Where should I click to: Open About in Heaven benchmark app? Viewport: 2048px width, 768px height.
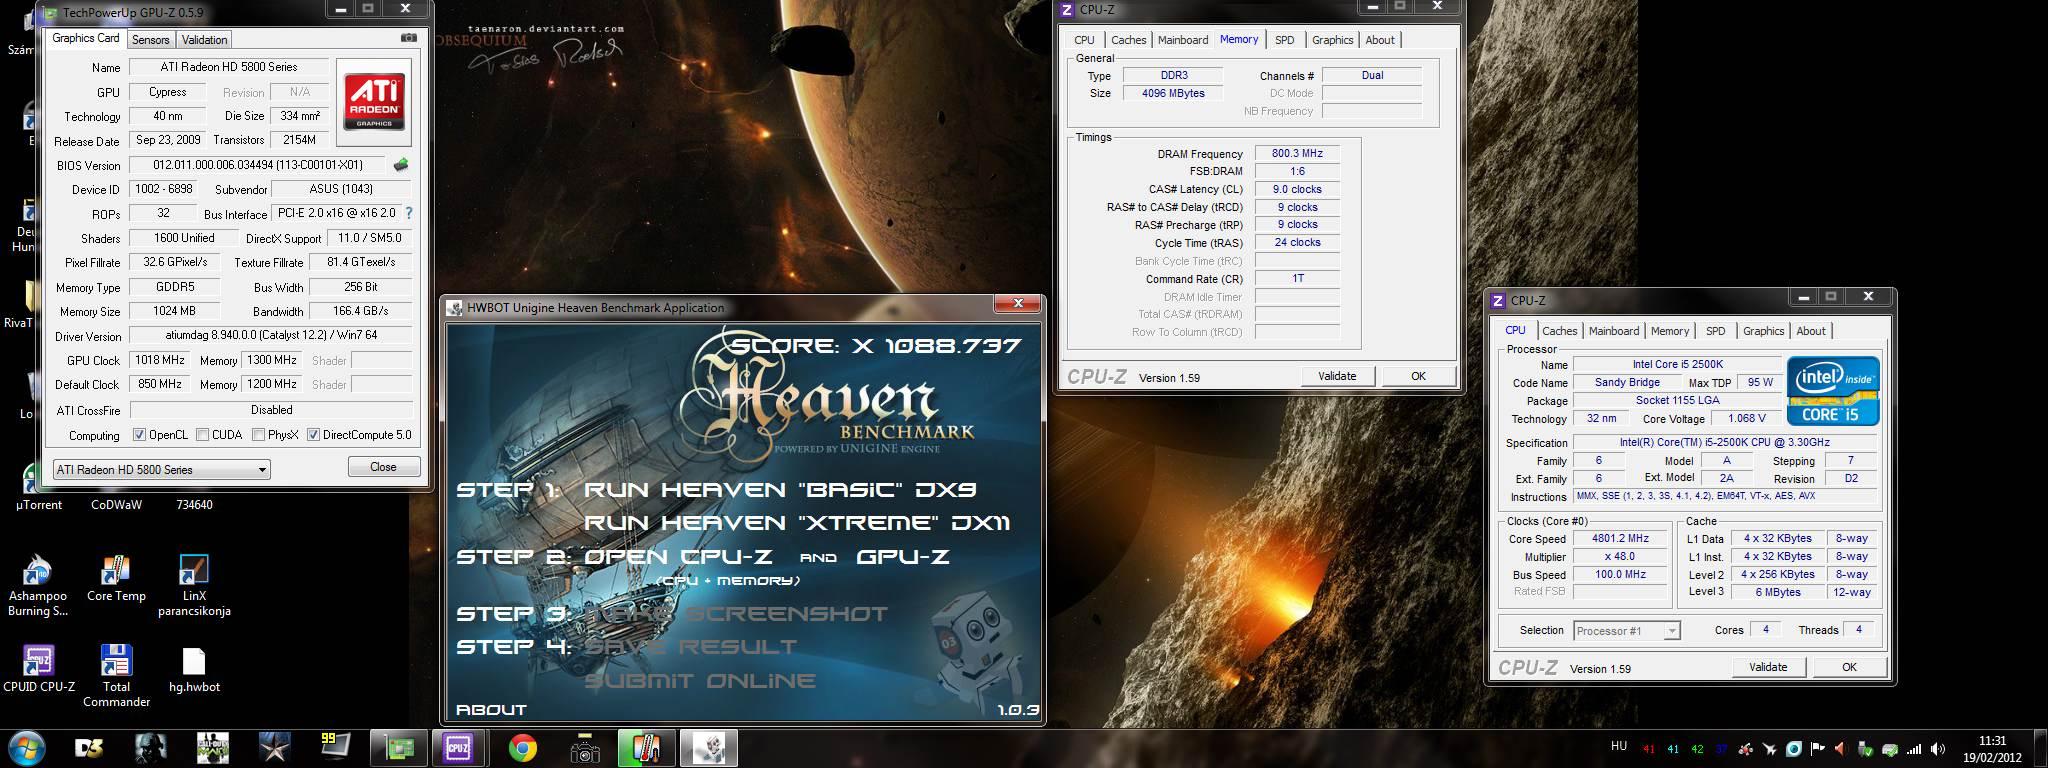pos(491,710)
